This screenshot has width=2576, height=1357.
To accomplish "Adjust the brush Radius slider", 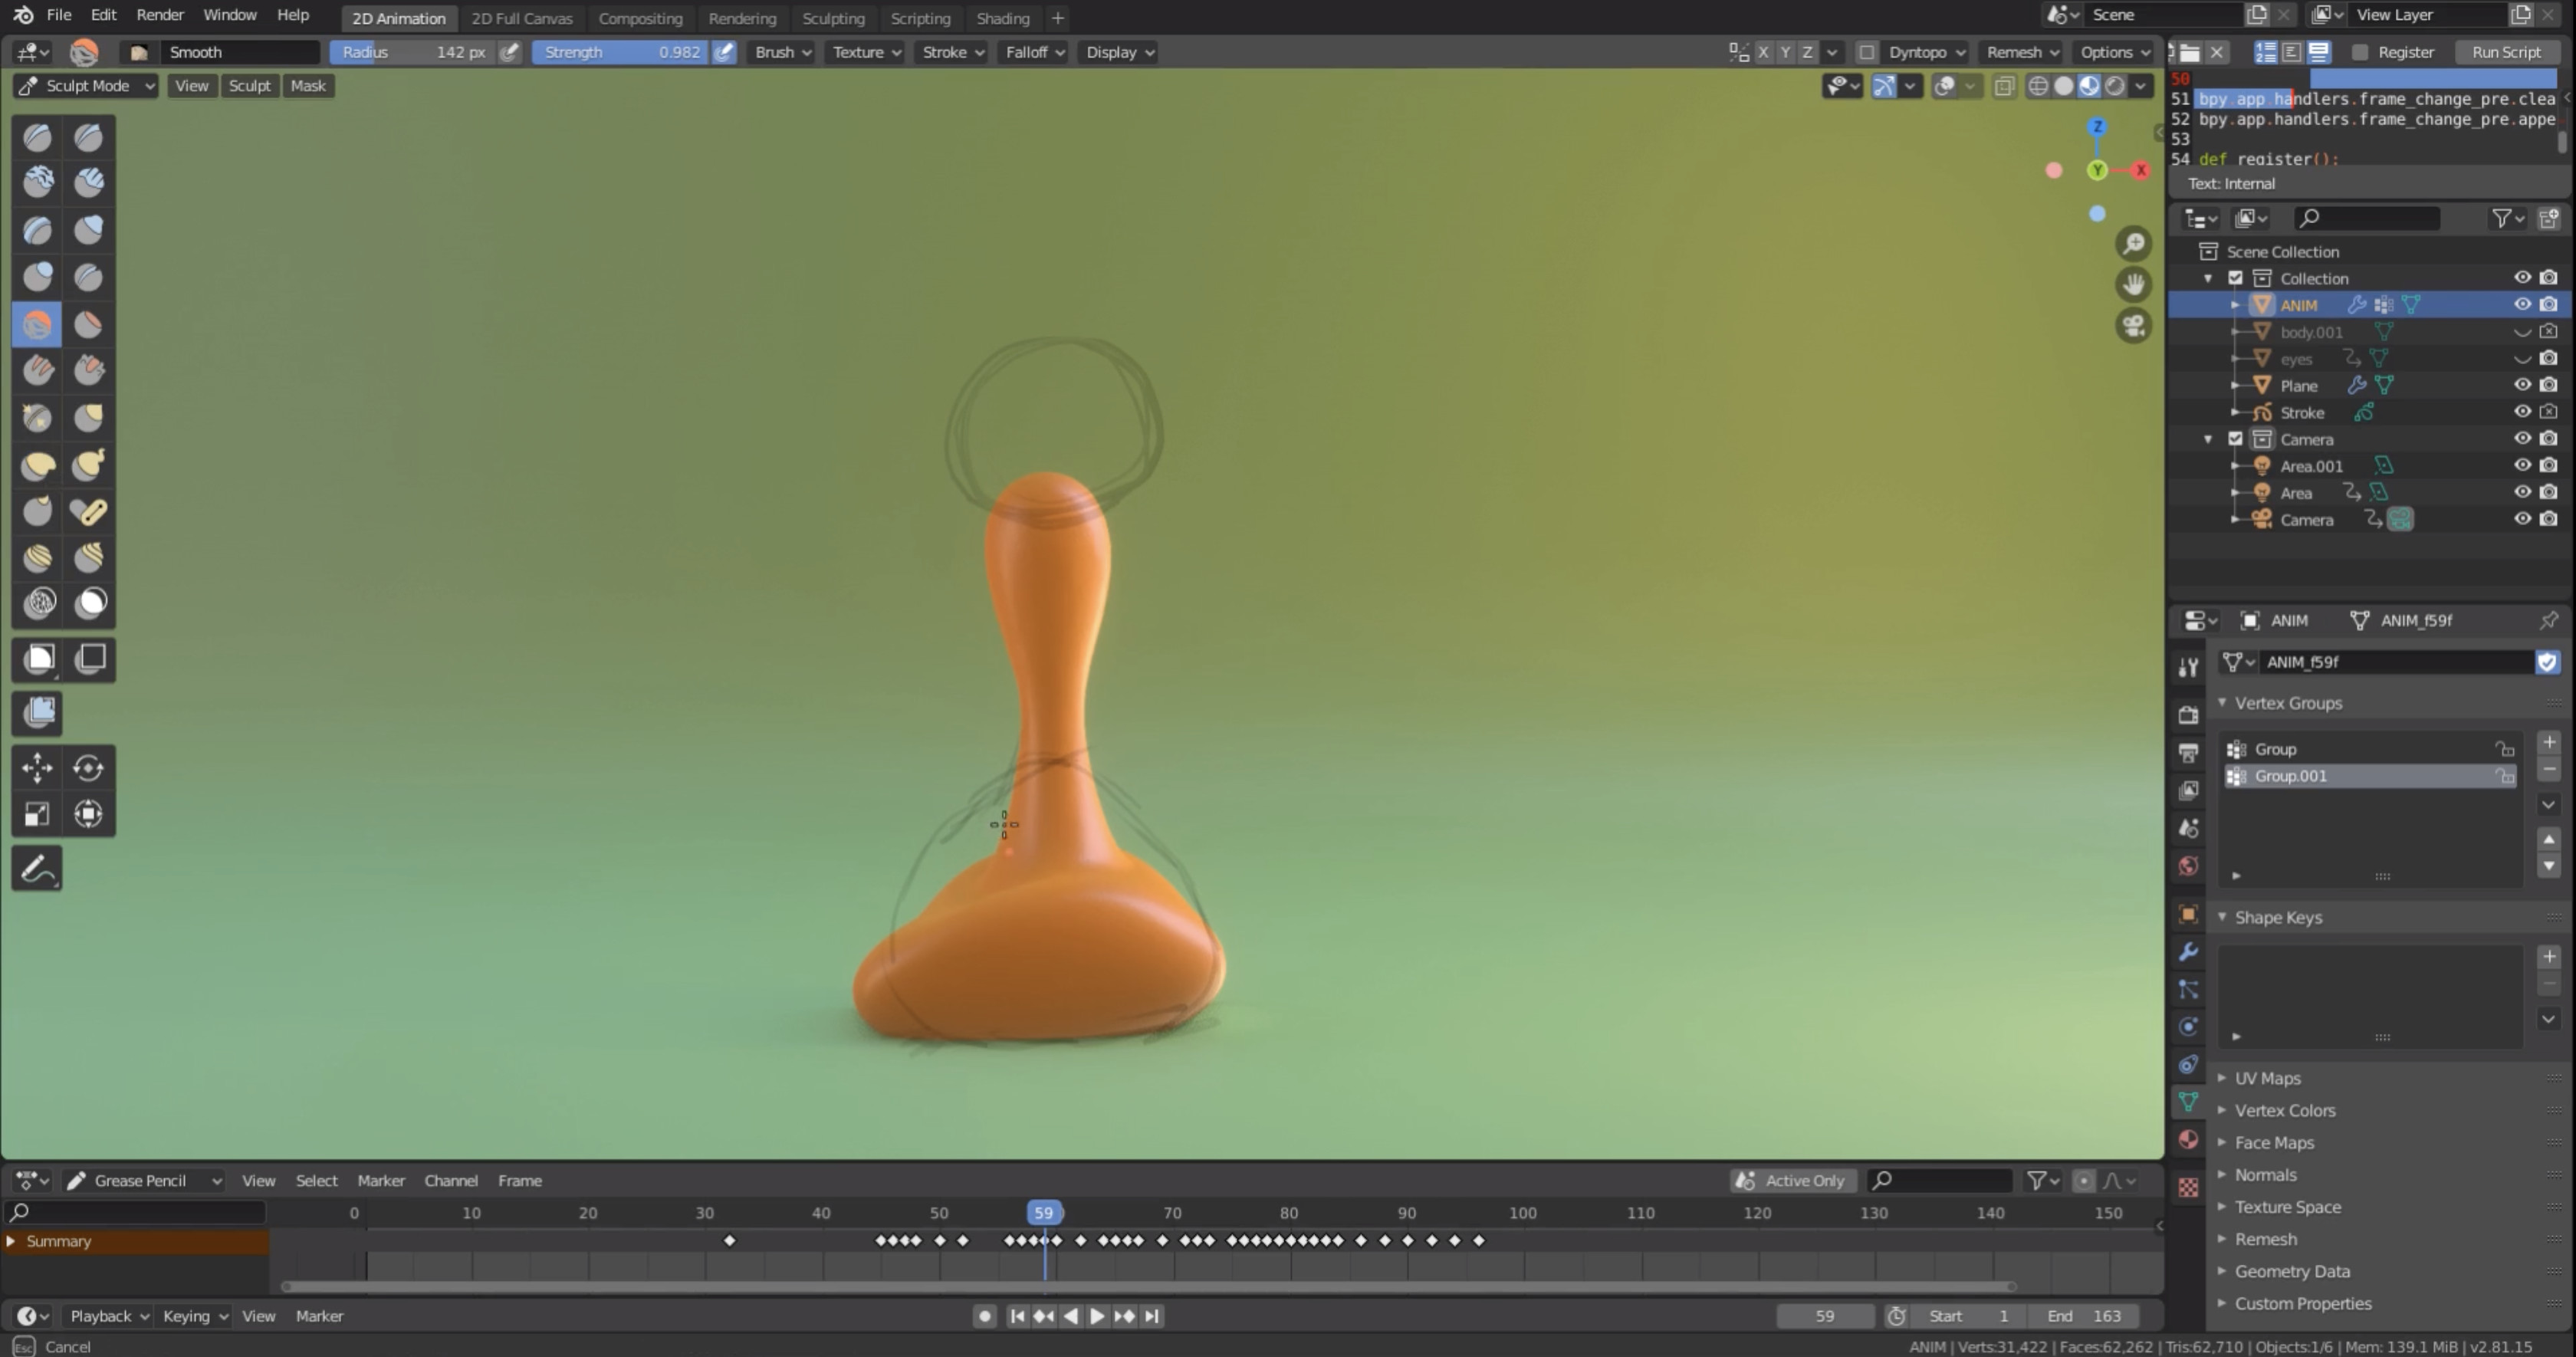I will click(413, 52).
